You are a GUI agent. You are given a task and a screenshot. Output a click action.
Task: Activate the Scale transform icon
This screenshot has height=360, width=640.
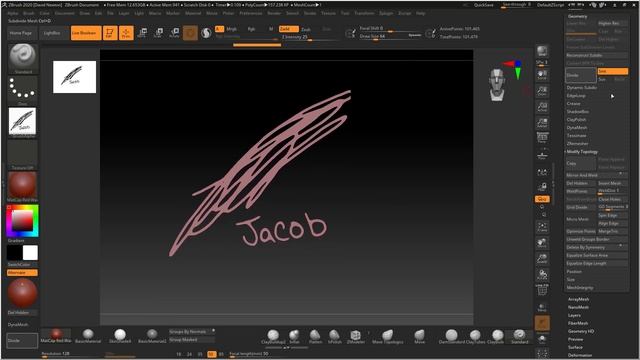158,33
